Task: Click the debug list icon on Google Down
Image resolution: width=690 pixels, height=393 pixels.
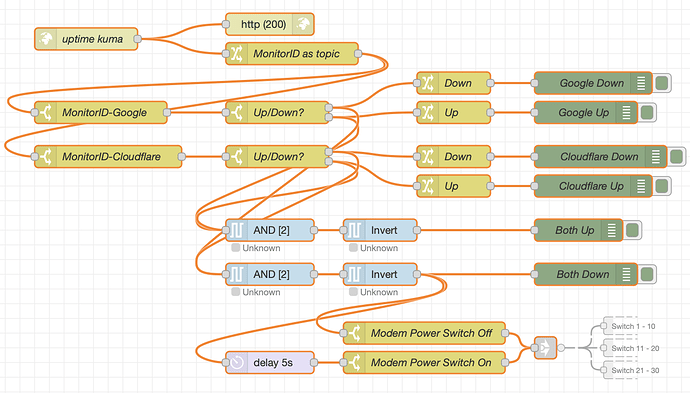Action: click(641, 83)
